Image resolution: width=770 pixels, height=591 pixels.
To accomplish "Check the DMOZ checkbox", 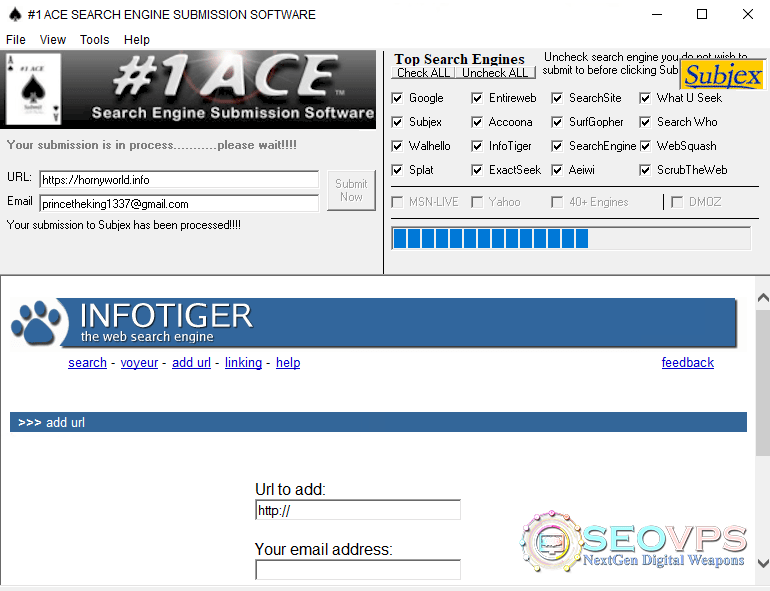I will 677,202.
